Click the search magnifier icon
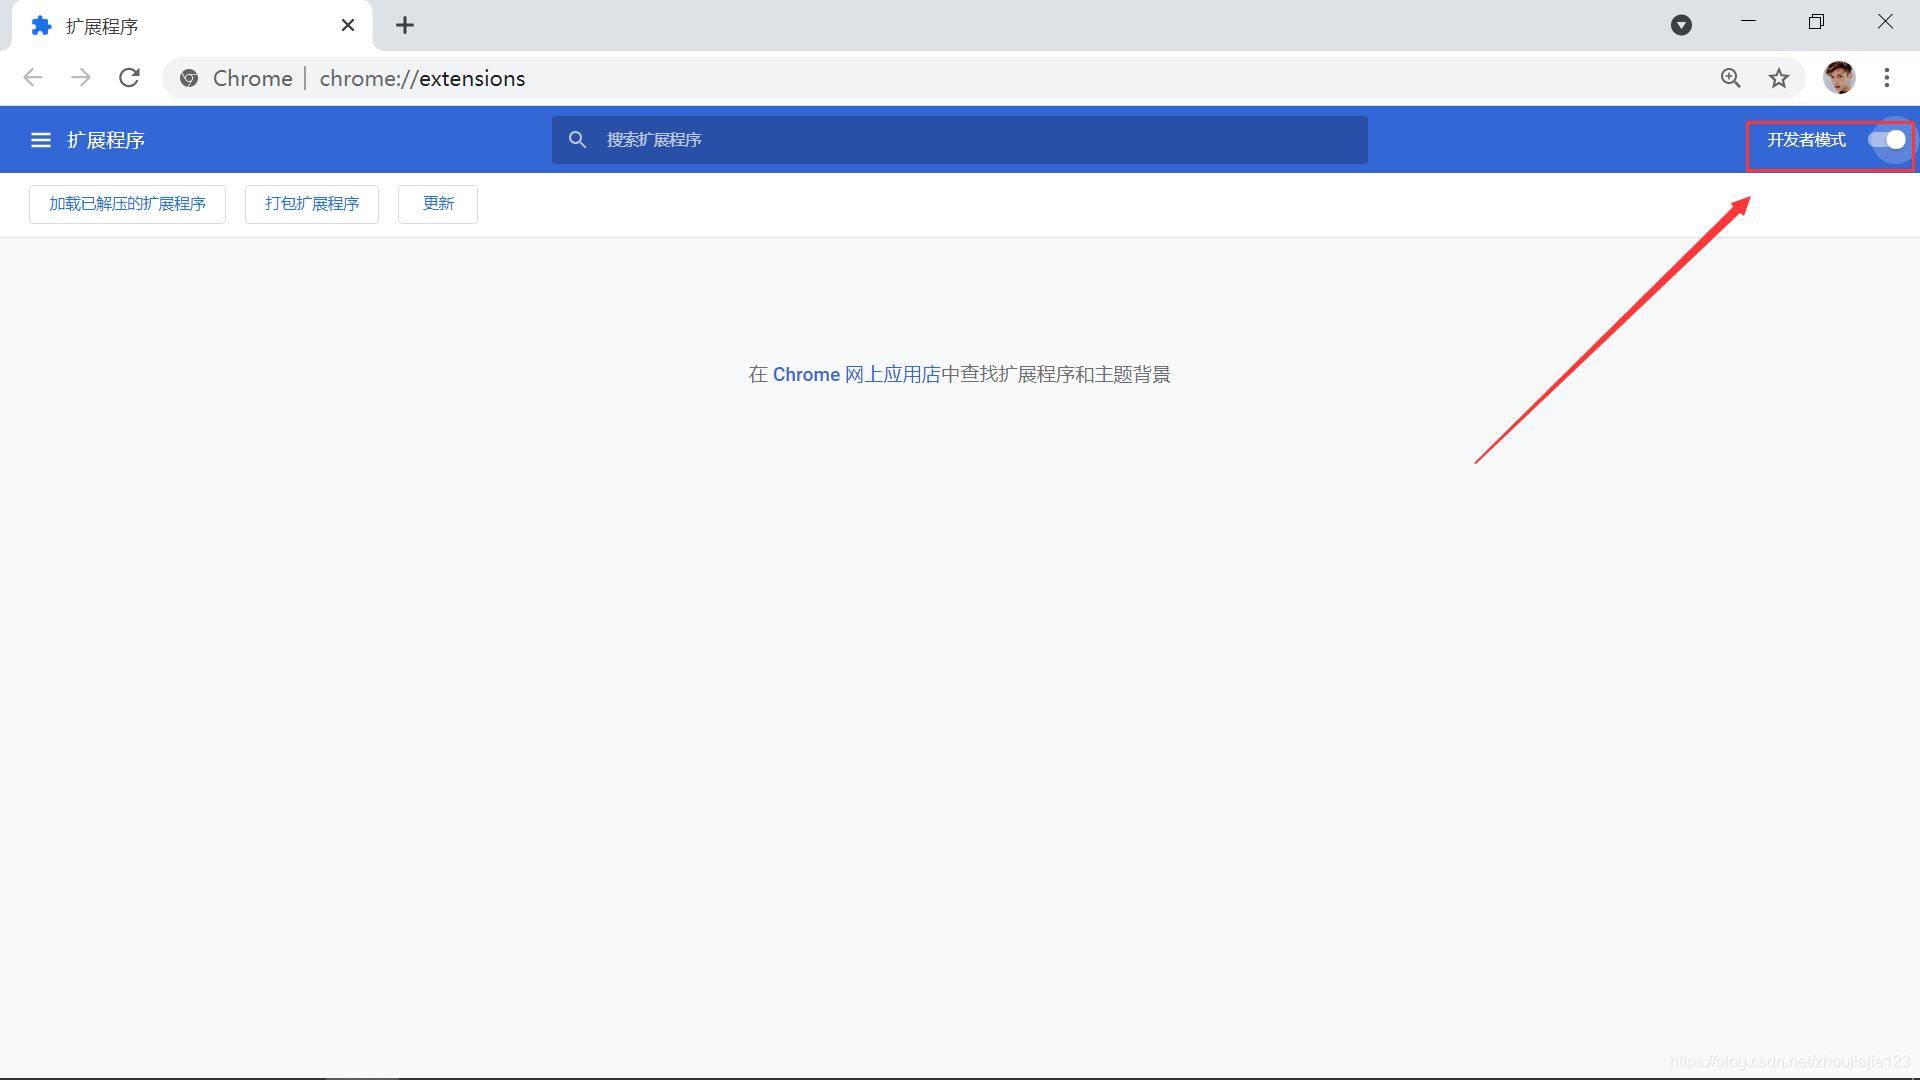The width and height of the screenshot is (1920, 1080). click(577, 140)
